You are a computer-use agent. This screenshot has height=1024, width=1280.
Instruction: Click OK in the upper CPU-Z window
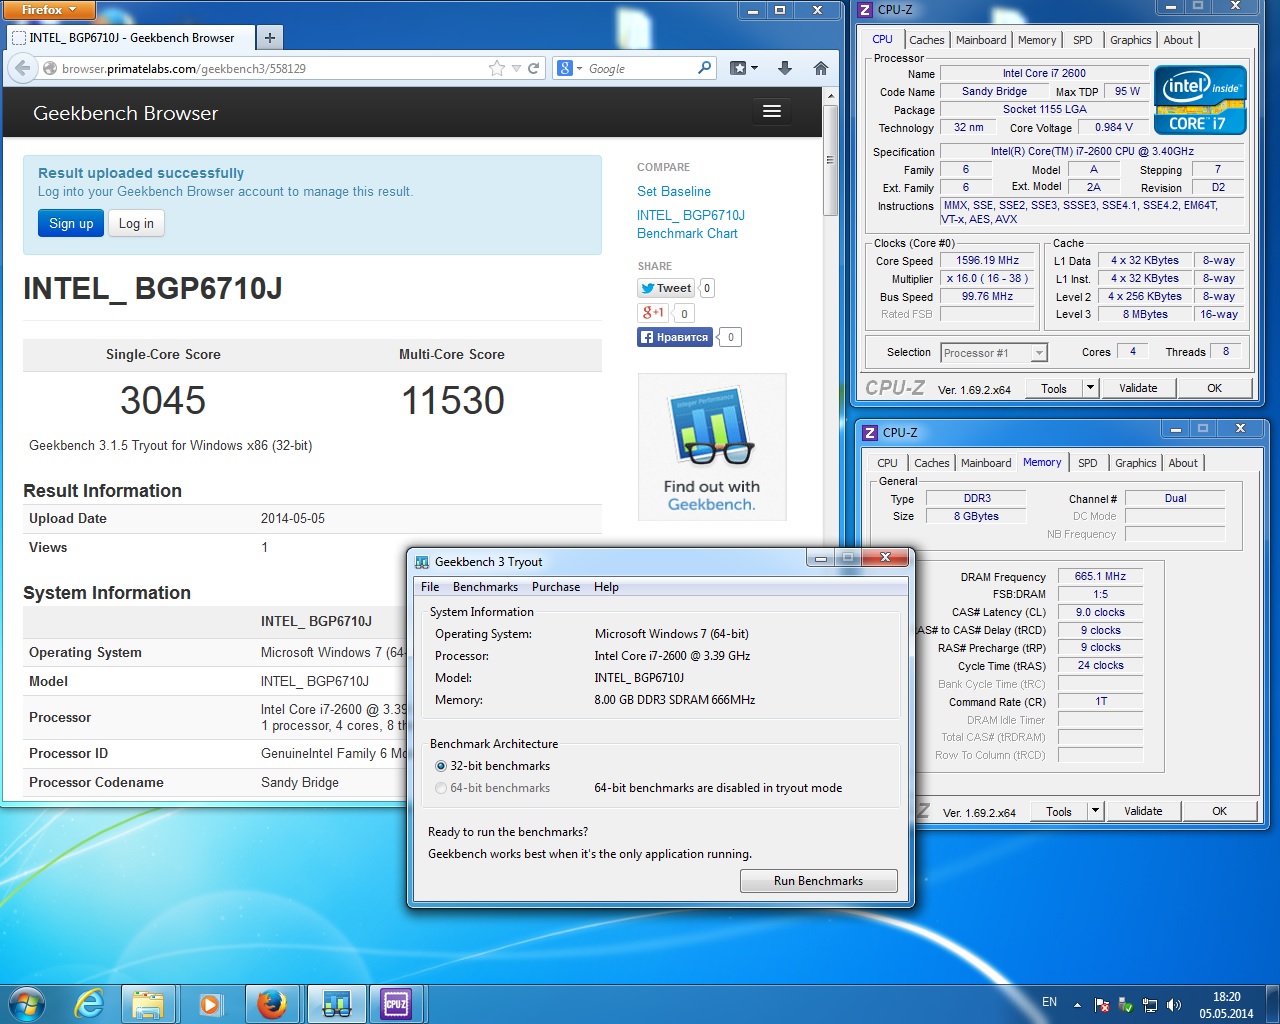coord(1214,388)
